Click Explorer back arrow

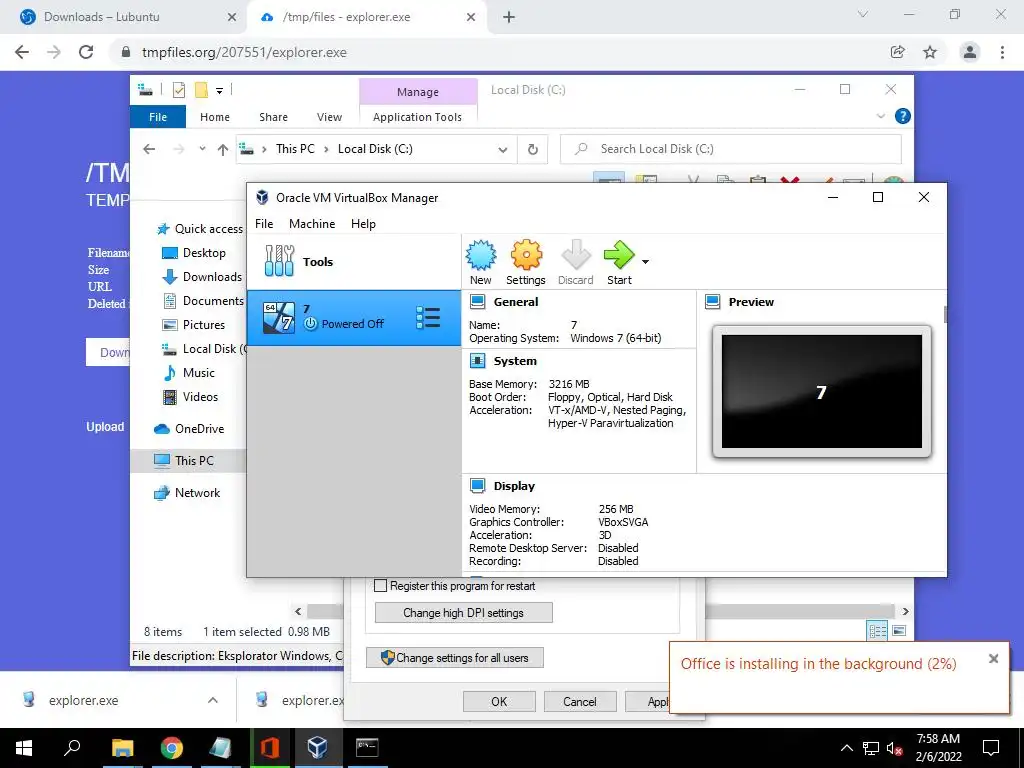(149, 149)
